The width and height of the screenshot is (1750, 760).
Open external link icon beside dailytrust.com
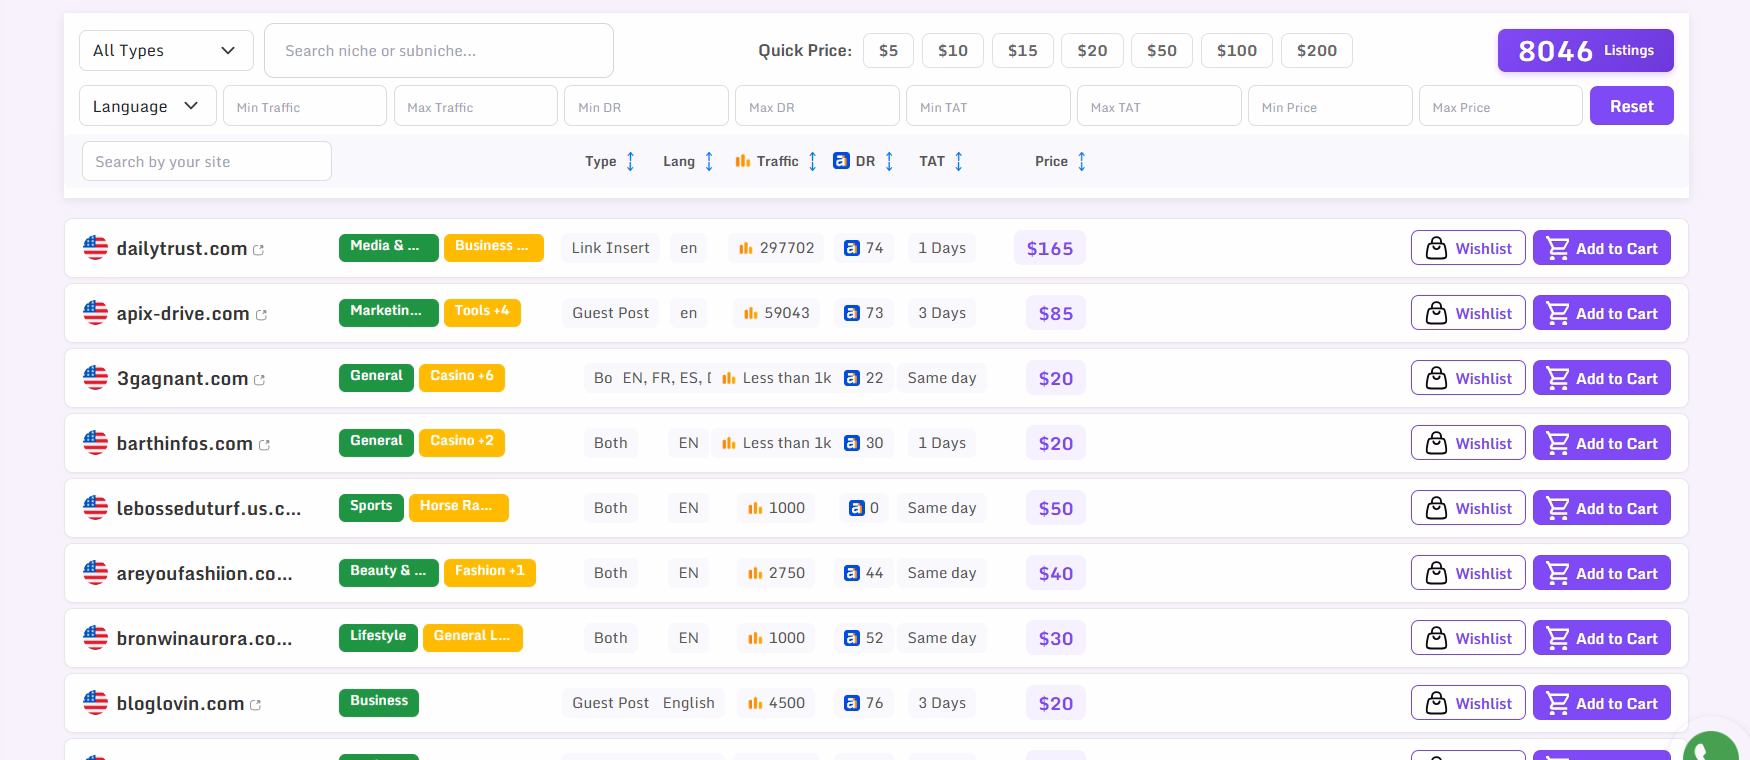[258, 250]
